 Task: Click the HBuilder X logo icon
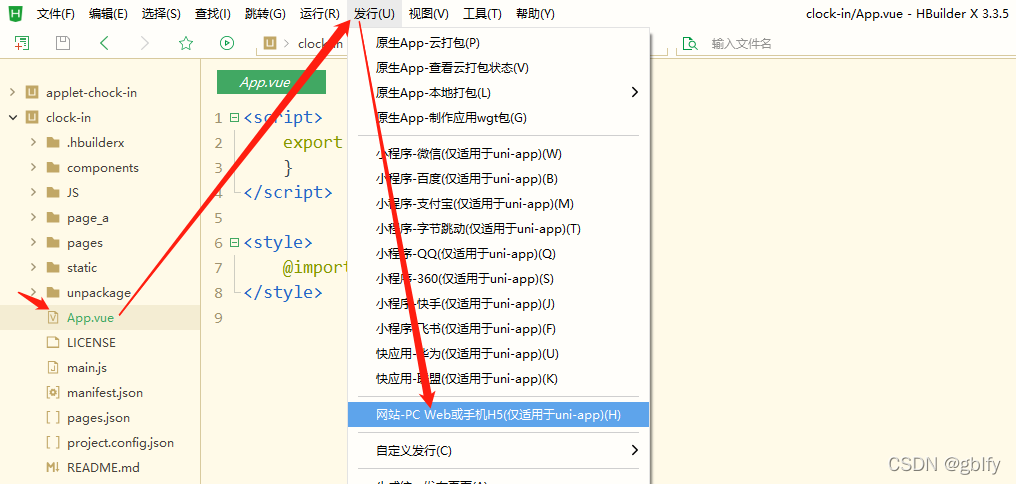coord(16,13)
